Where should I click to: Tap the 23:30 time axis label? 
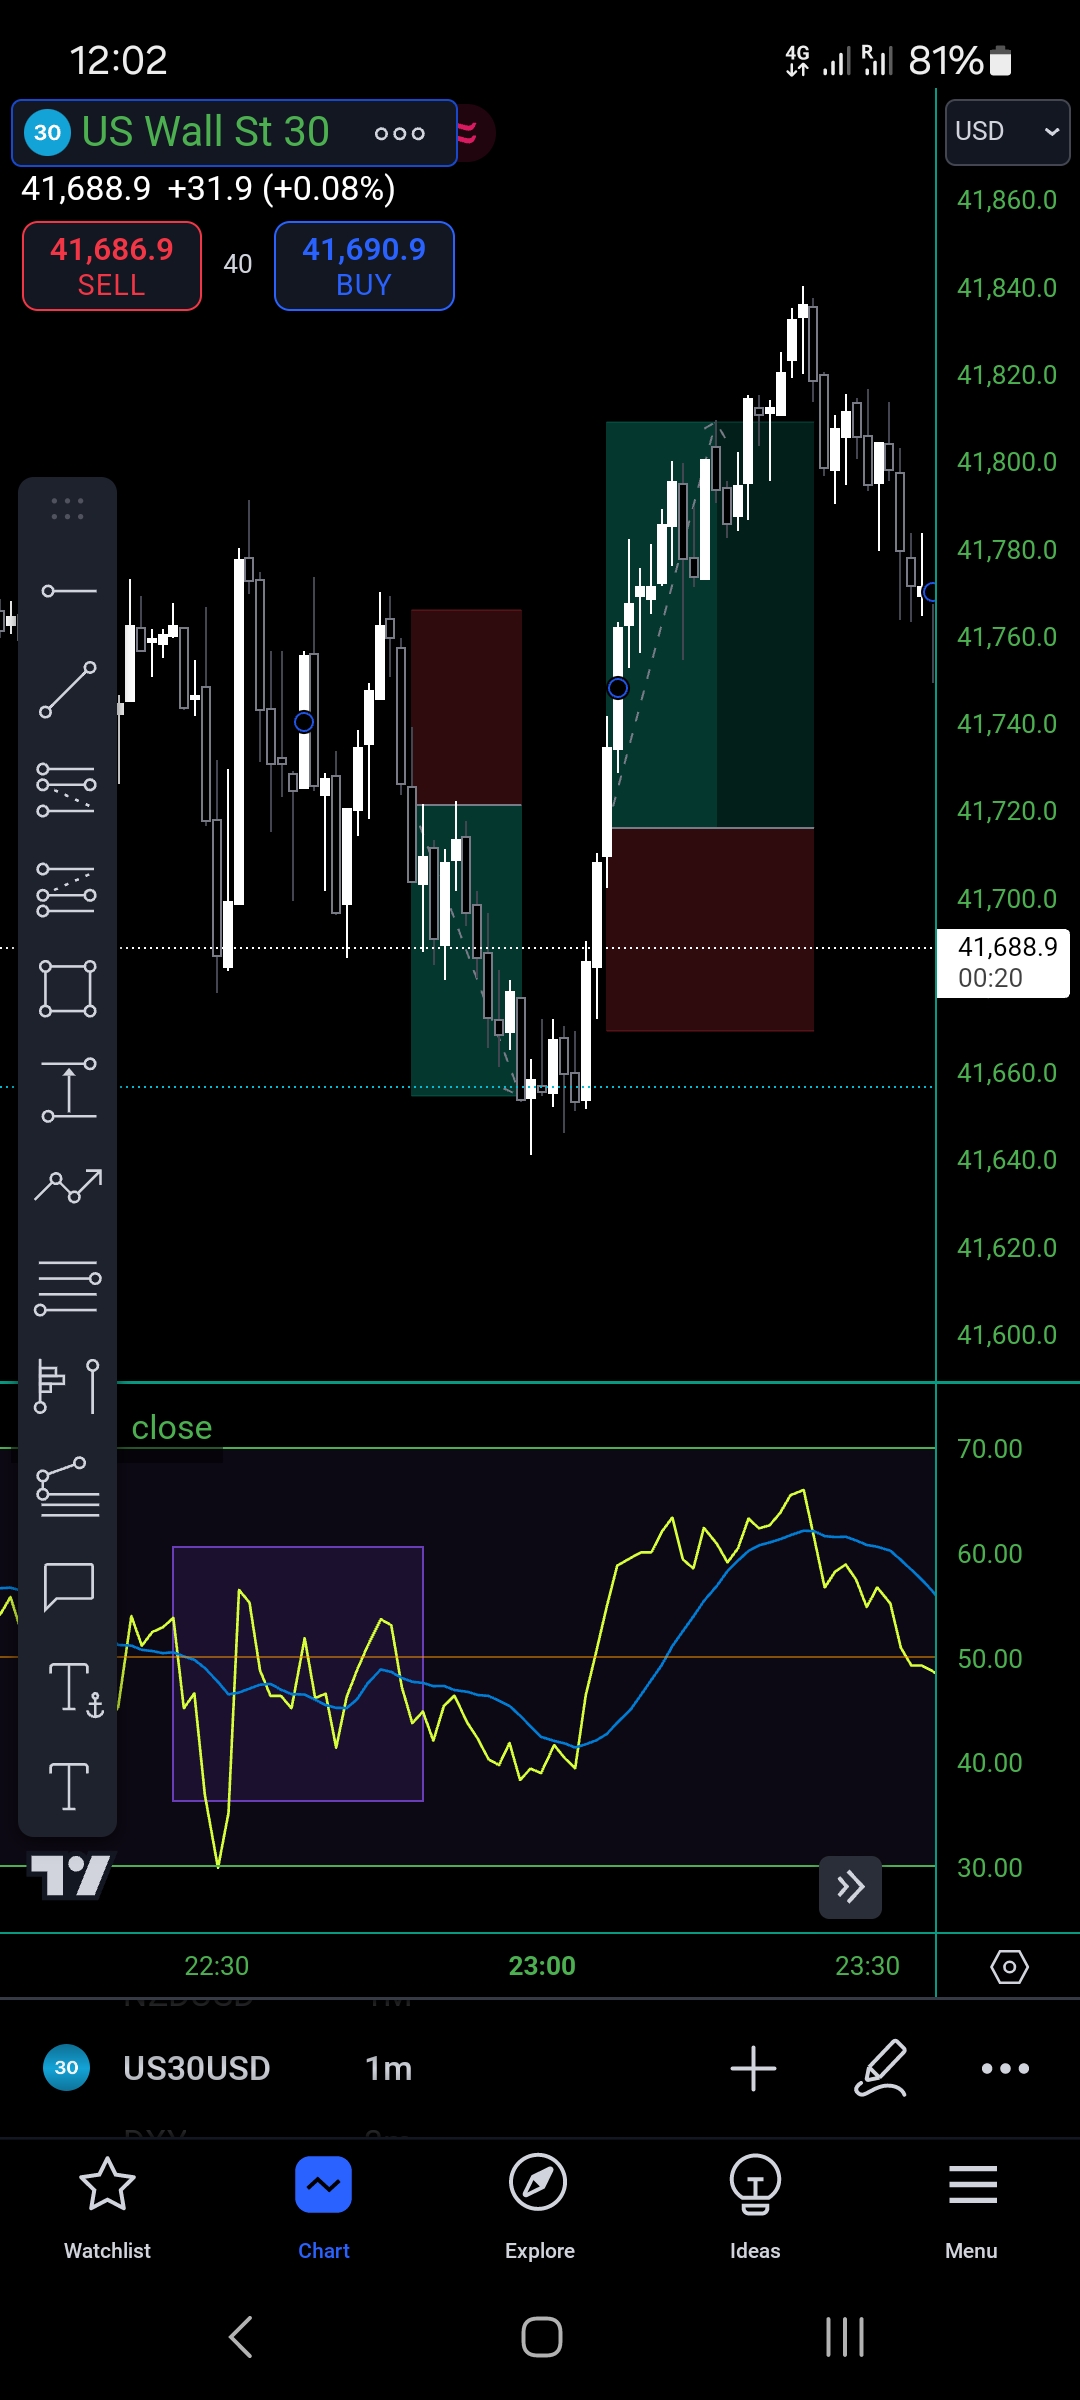point(867,1966)
